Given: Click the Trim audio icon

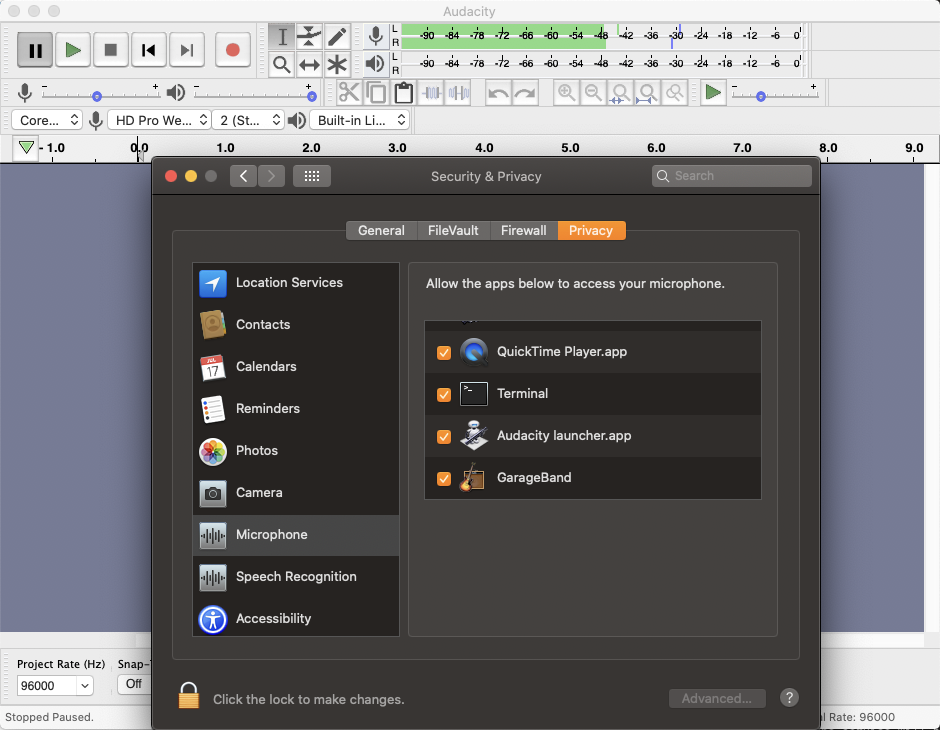Looking at the screenshot, I should click(x=431, y=93).
